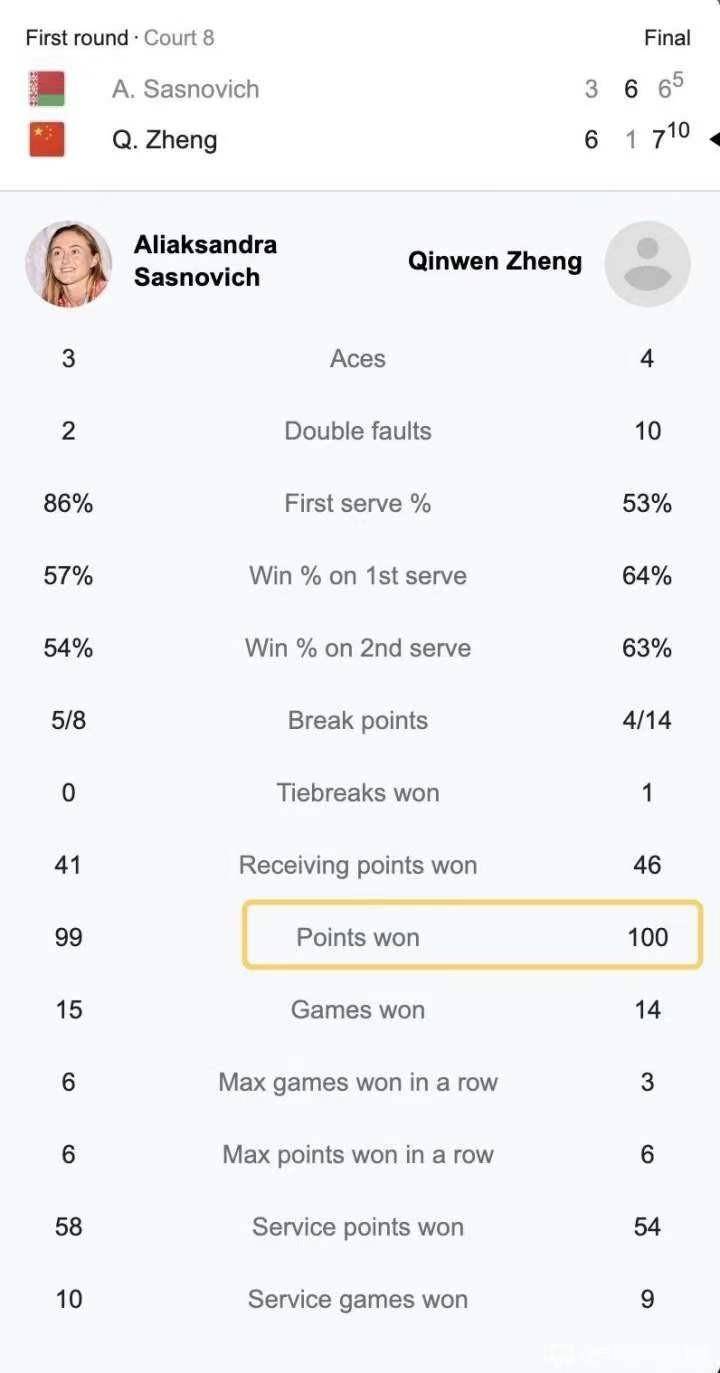Viewport: 720px width, 1373px height.
Task: Click the Final status text
Action: 667,38
